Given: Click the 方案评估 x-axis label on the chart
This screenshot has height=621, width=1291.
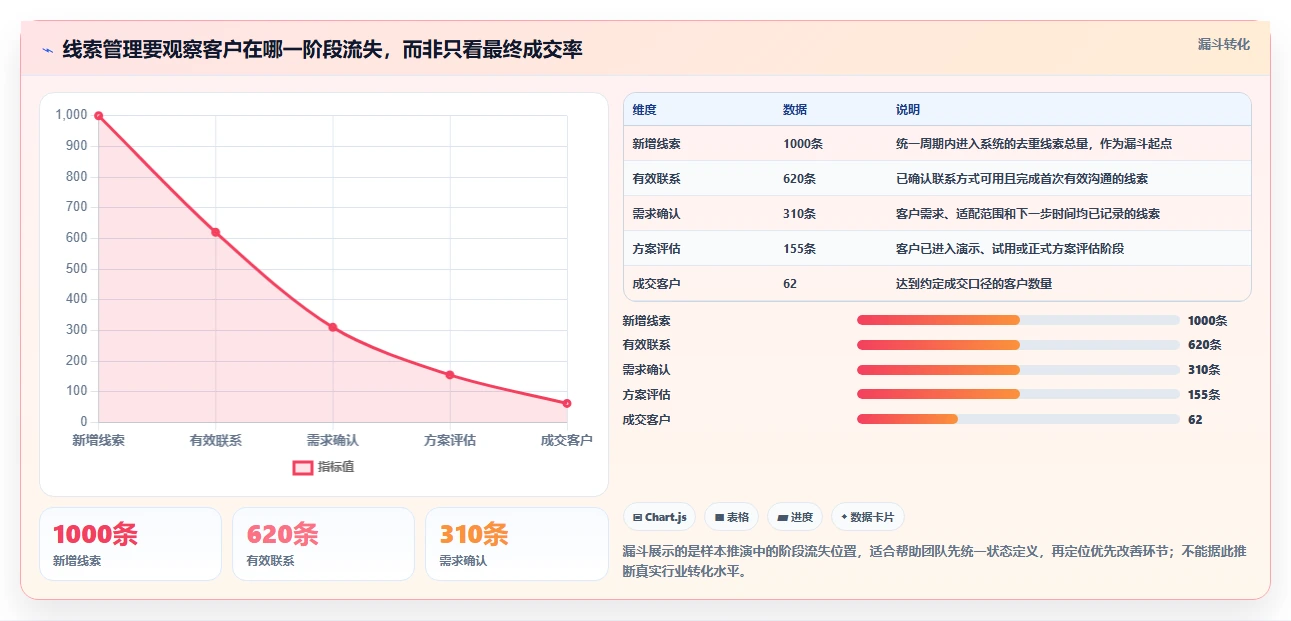Looking at the screenshot, I should point(450,440).
